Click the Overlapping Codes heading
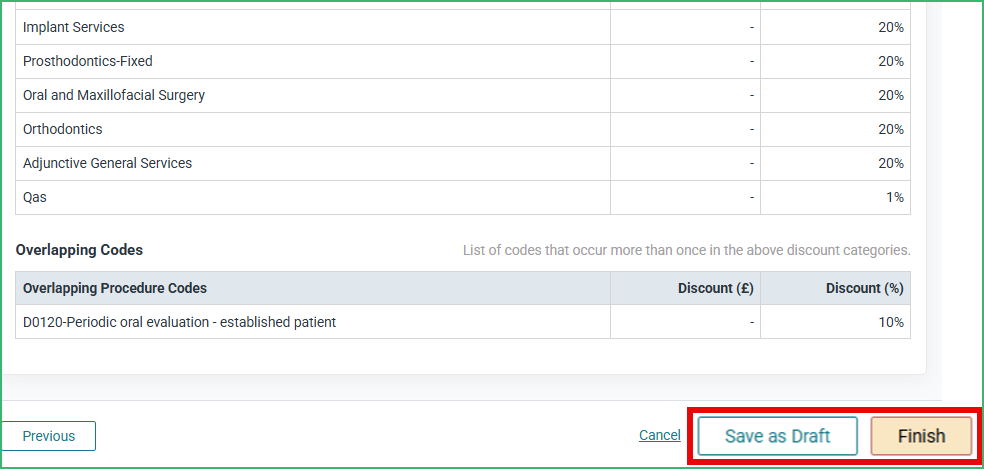The height and width of the screenshot is (469, 984). [x=79, y=250]
